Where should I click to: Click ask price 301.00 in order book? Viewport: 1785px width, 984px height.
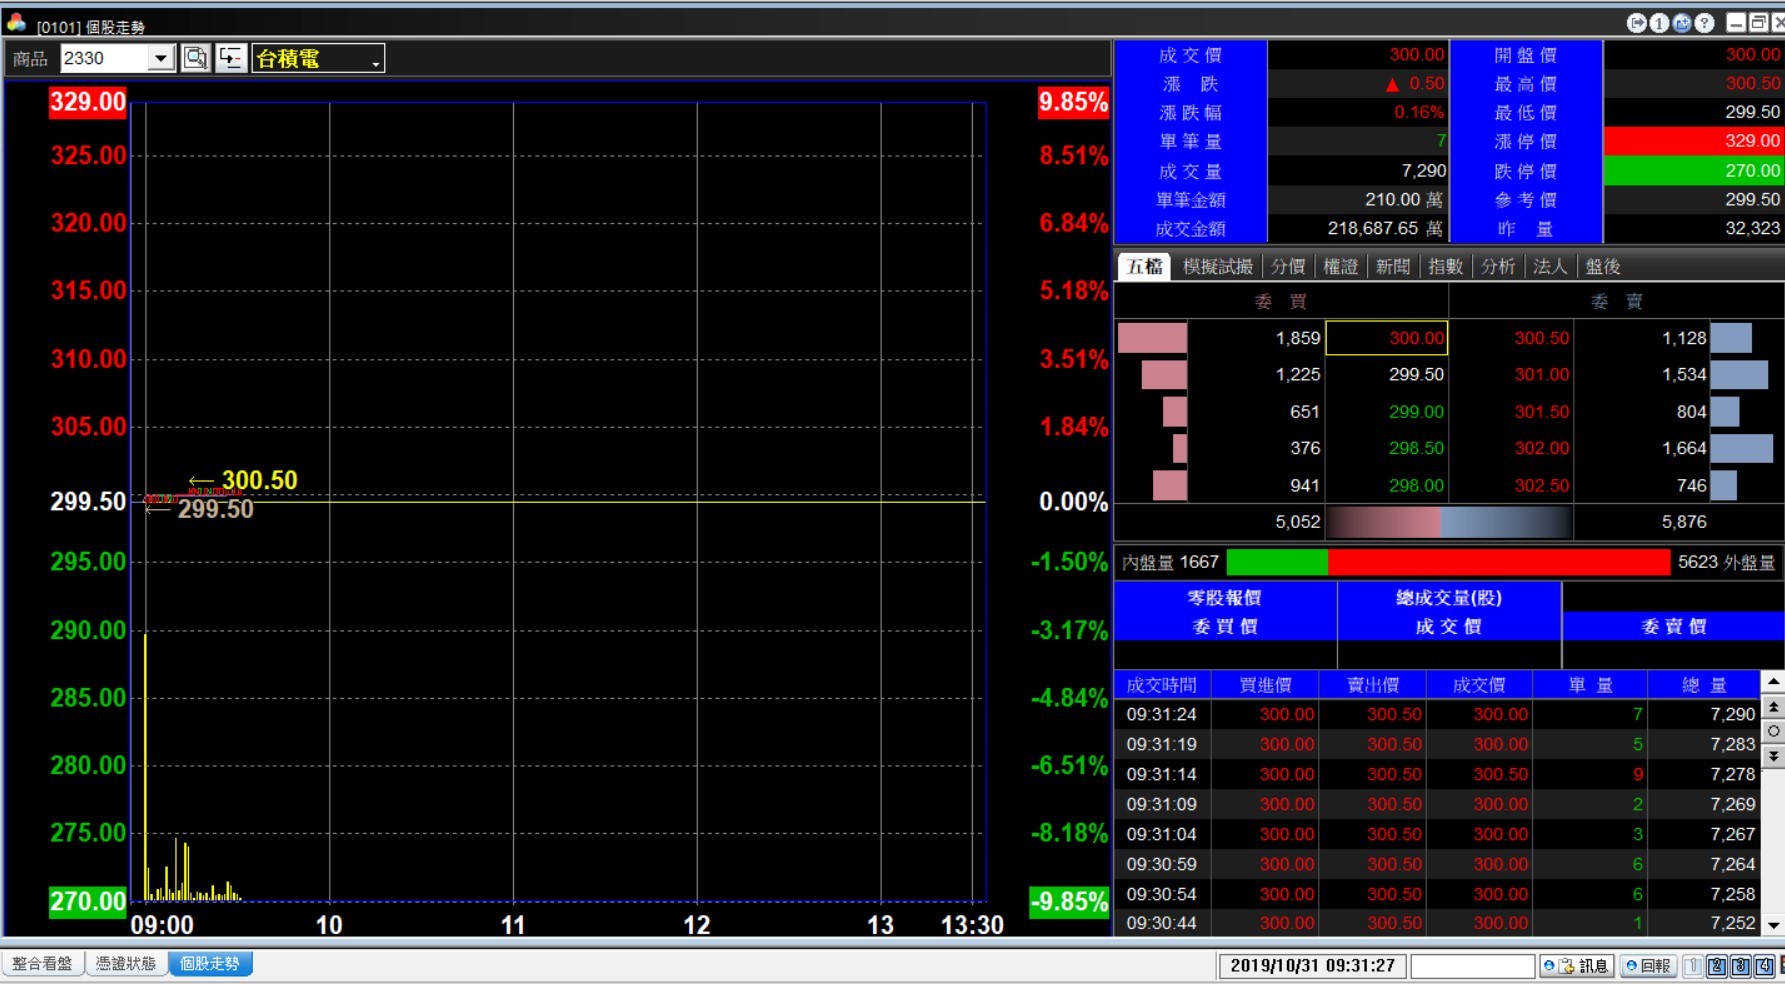click(1541, 374)
